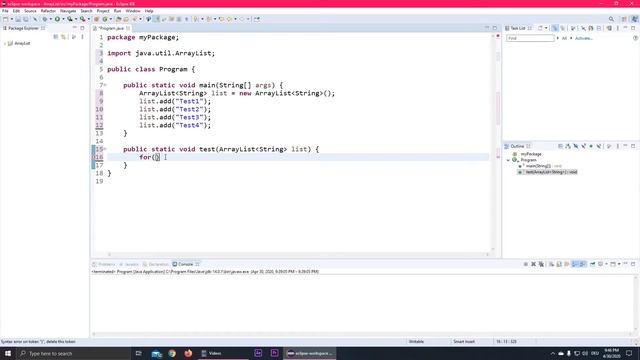Click the New file toolbar icon
The height and width of the screenshot is (360, 640).
pyautogui.click(x=5, y=19)
